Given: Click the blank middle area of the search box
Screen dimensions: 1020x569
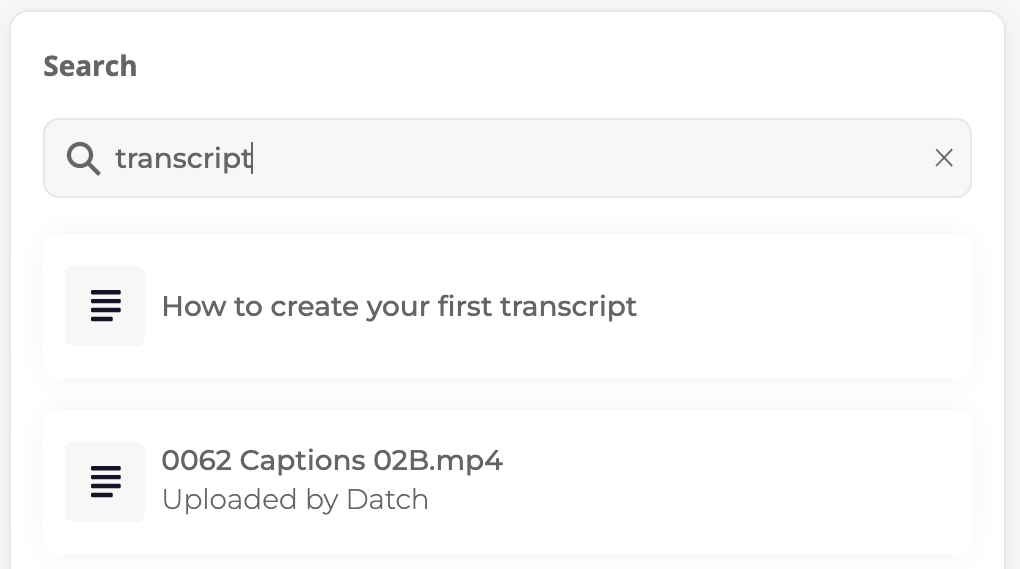Looking at the screenshot, I should coord(585,158).
